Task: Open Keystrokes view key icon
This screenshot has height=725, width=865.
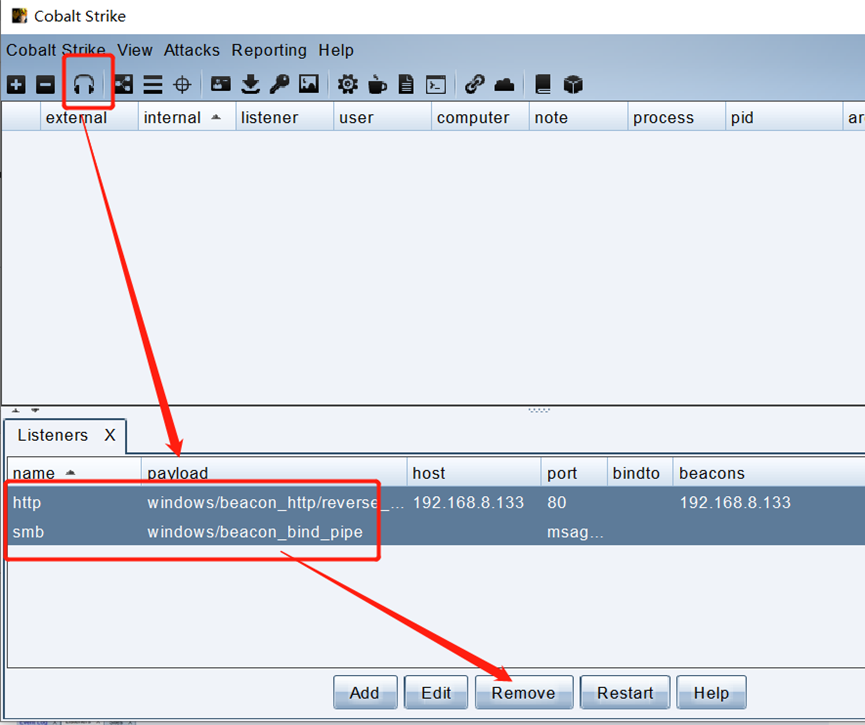Action: tap(280, 84)
